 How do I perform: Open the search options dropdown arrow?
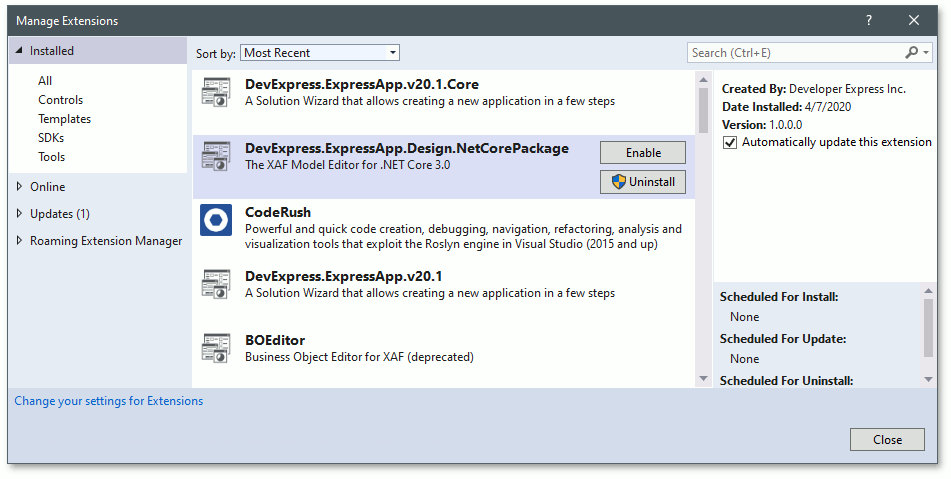[x=926, y=53]
